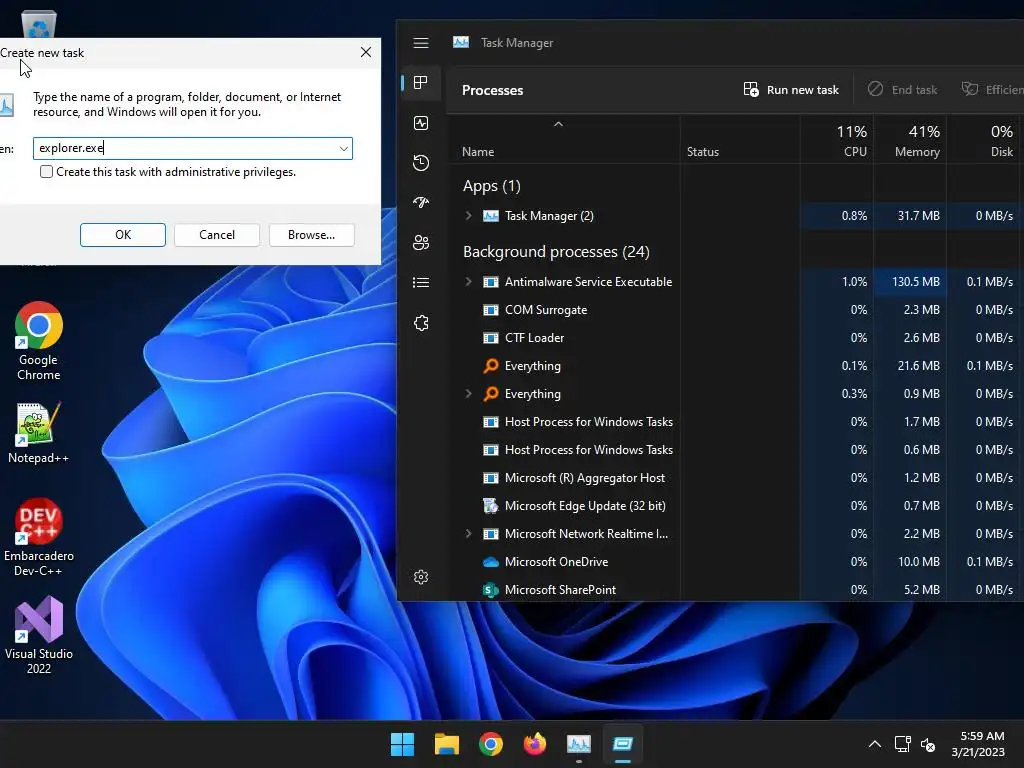1024x768 pixels.
Task: Click the network icon in system tray
Action: 903,744
